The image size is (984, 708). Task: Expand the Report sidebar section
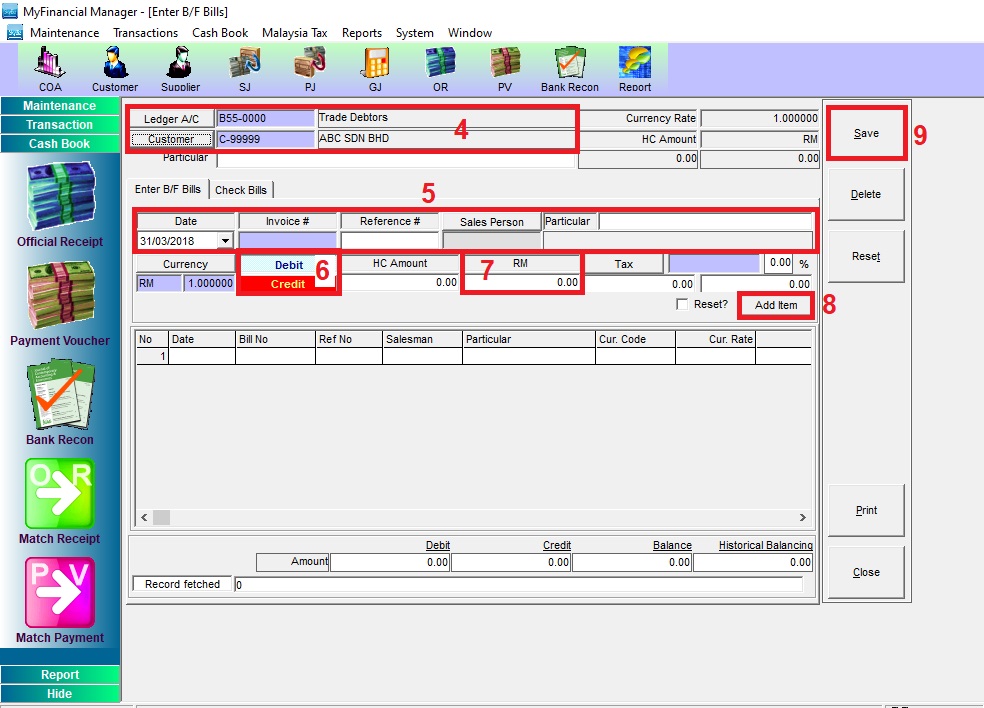60,675
